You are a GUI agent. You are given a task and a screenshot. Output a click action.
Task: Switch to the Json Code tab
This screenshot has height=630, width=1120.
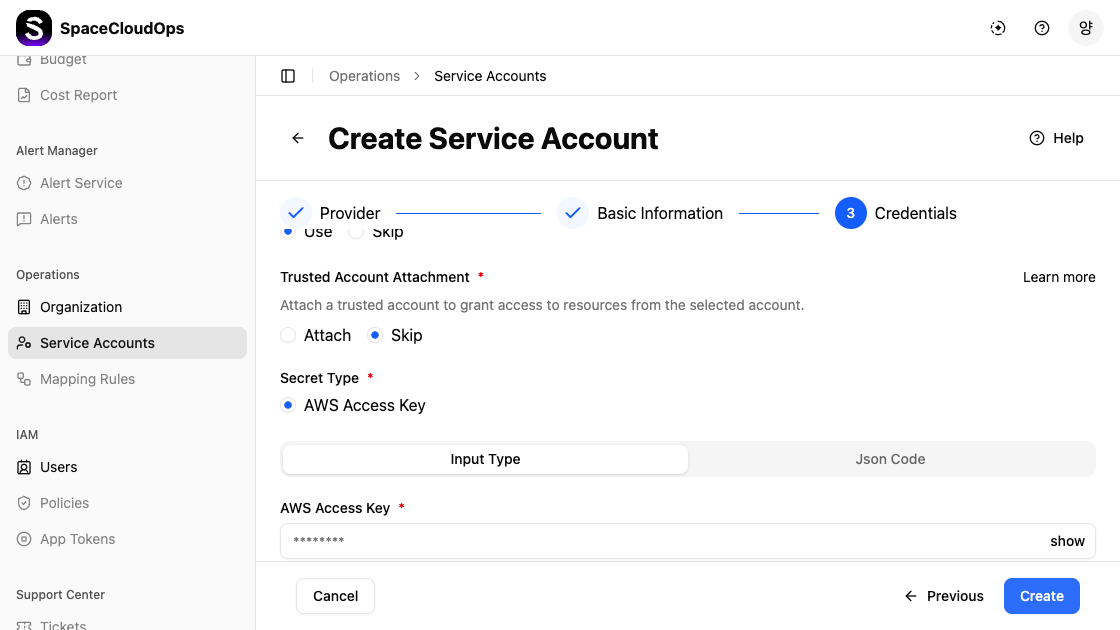point(890,459)
